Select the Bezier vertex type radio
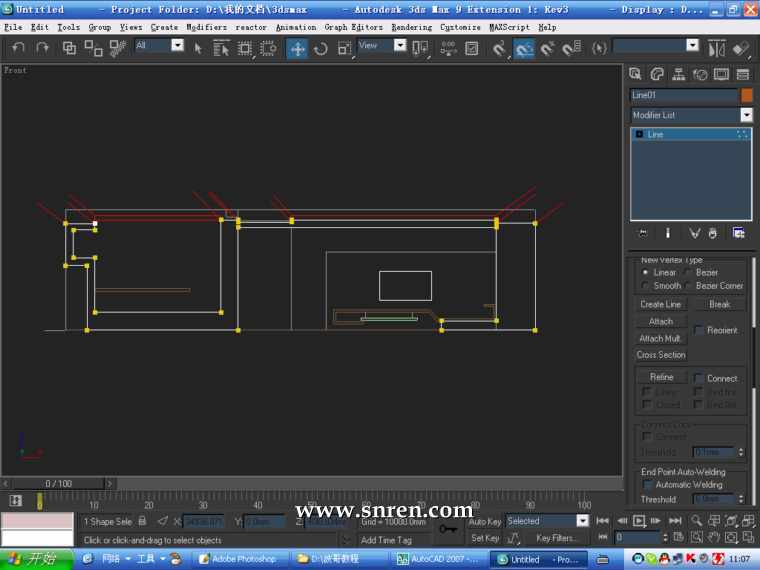The width and height of the screenshot is (760, 570). tap(688, 273)
